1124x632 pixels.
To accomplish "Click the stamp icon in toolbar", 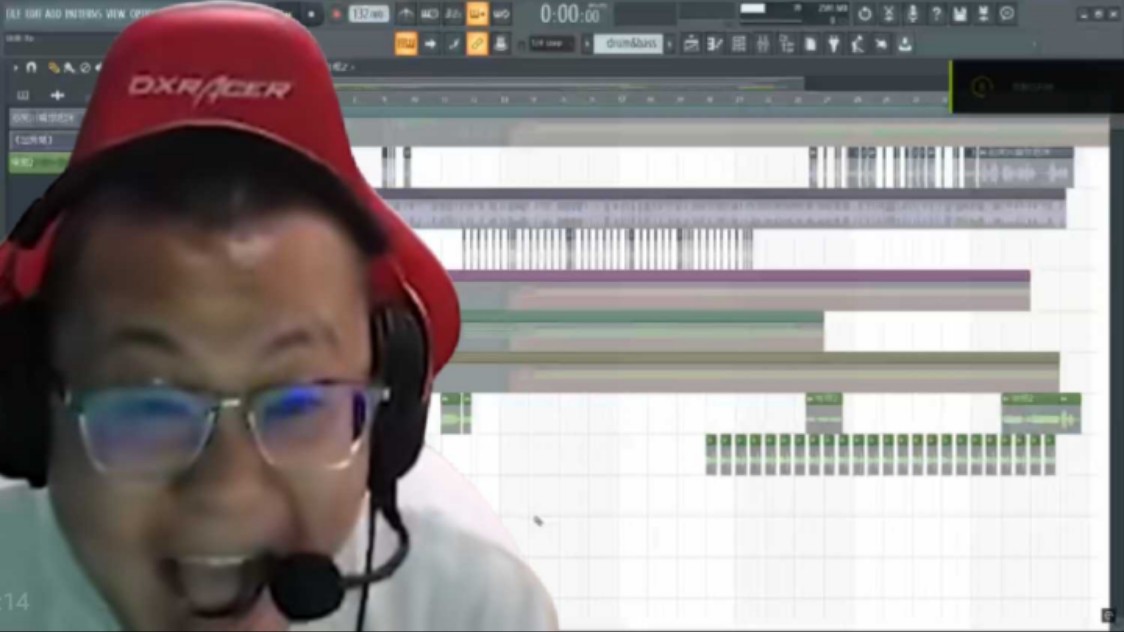I will point(501,44).
